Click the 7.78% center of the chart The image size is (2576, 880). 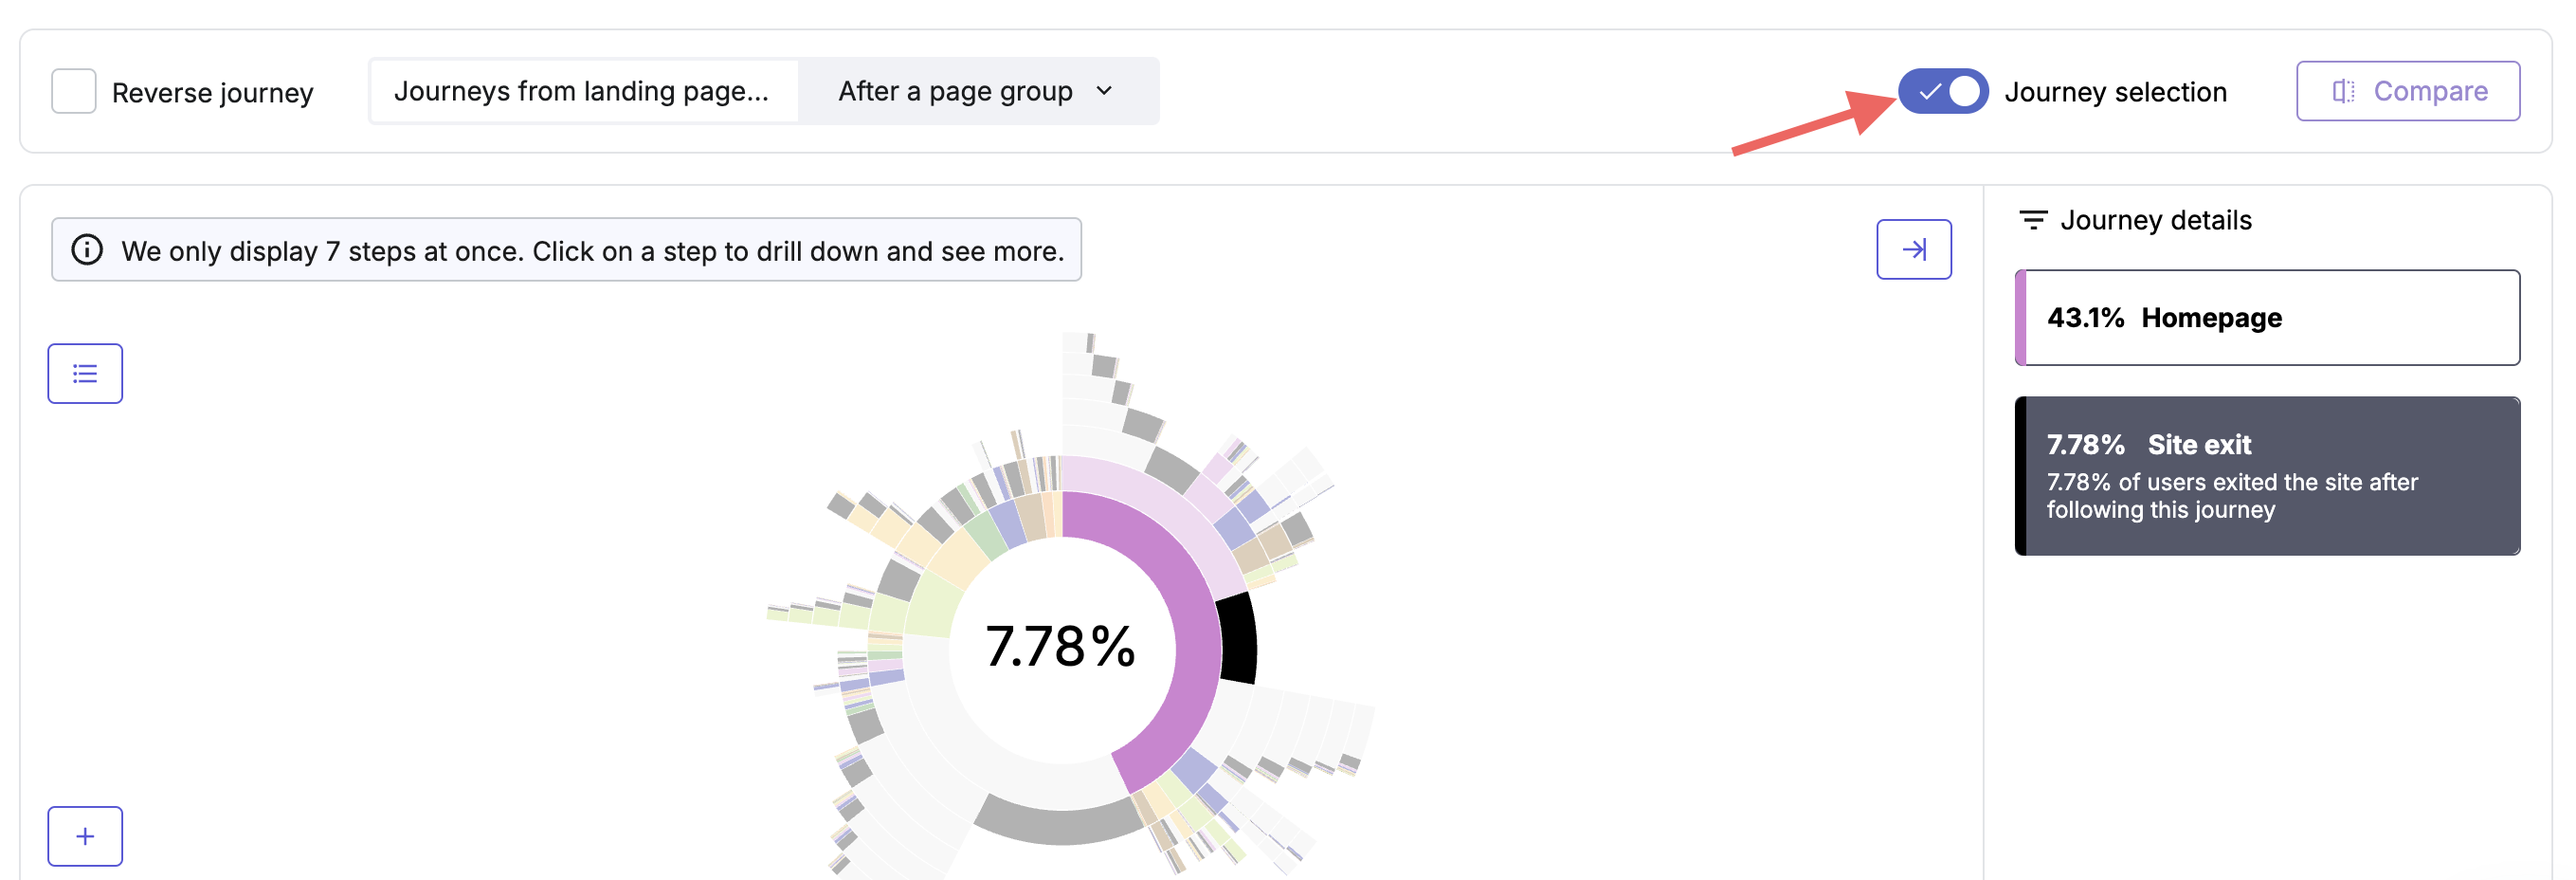(x=1061, y=646)
